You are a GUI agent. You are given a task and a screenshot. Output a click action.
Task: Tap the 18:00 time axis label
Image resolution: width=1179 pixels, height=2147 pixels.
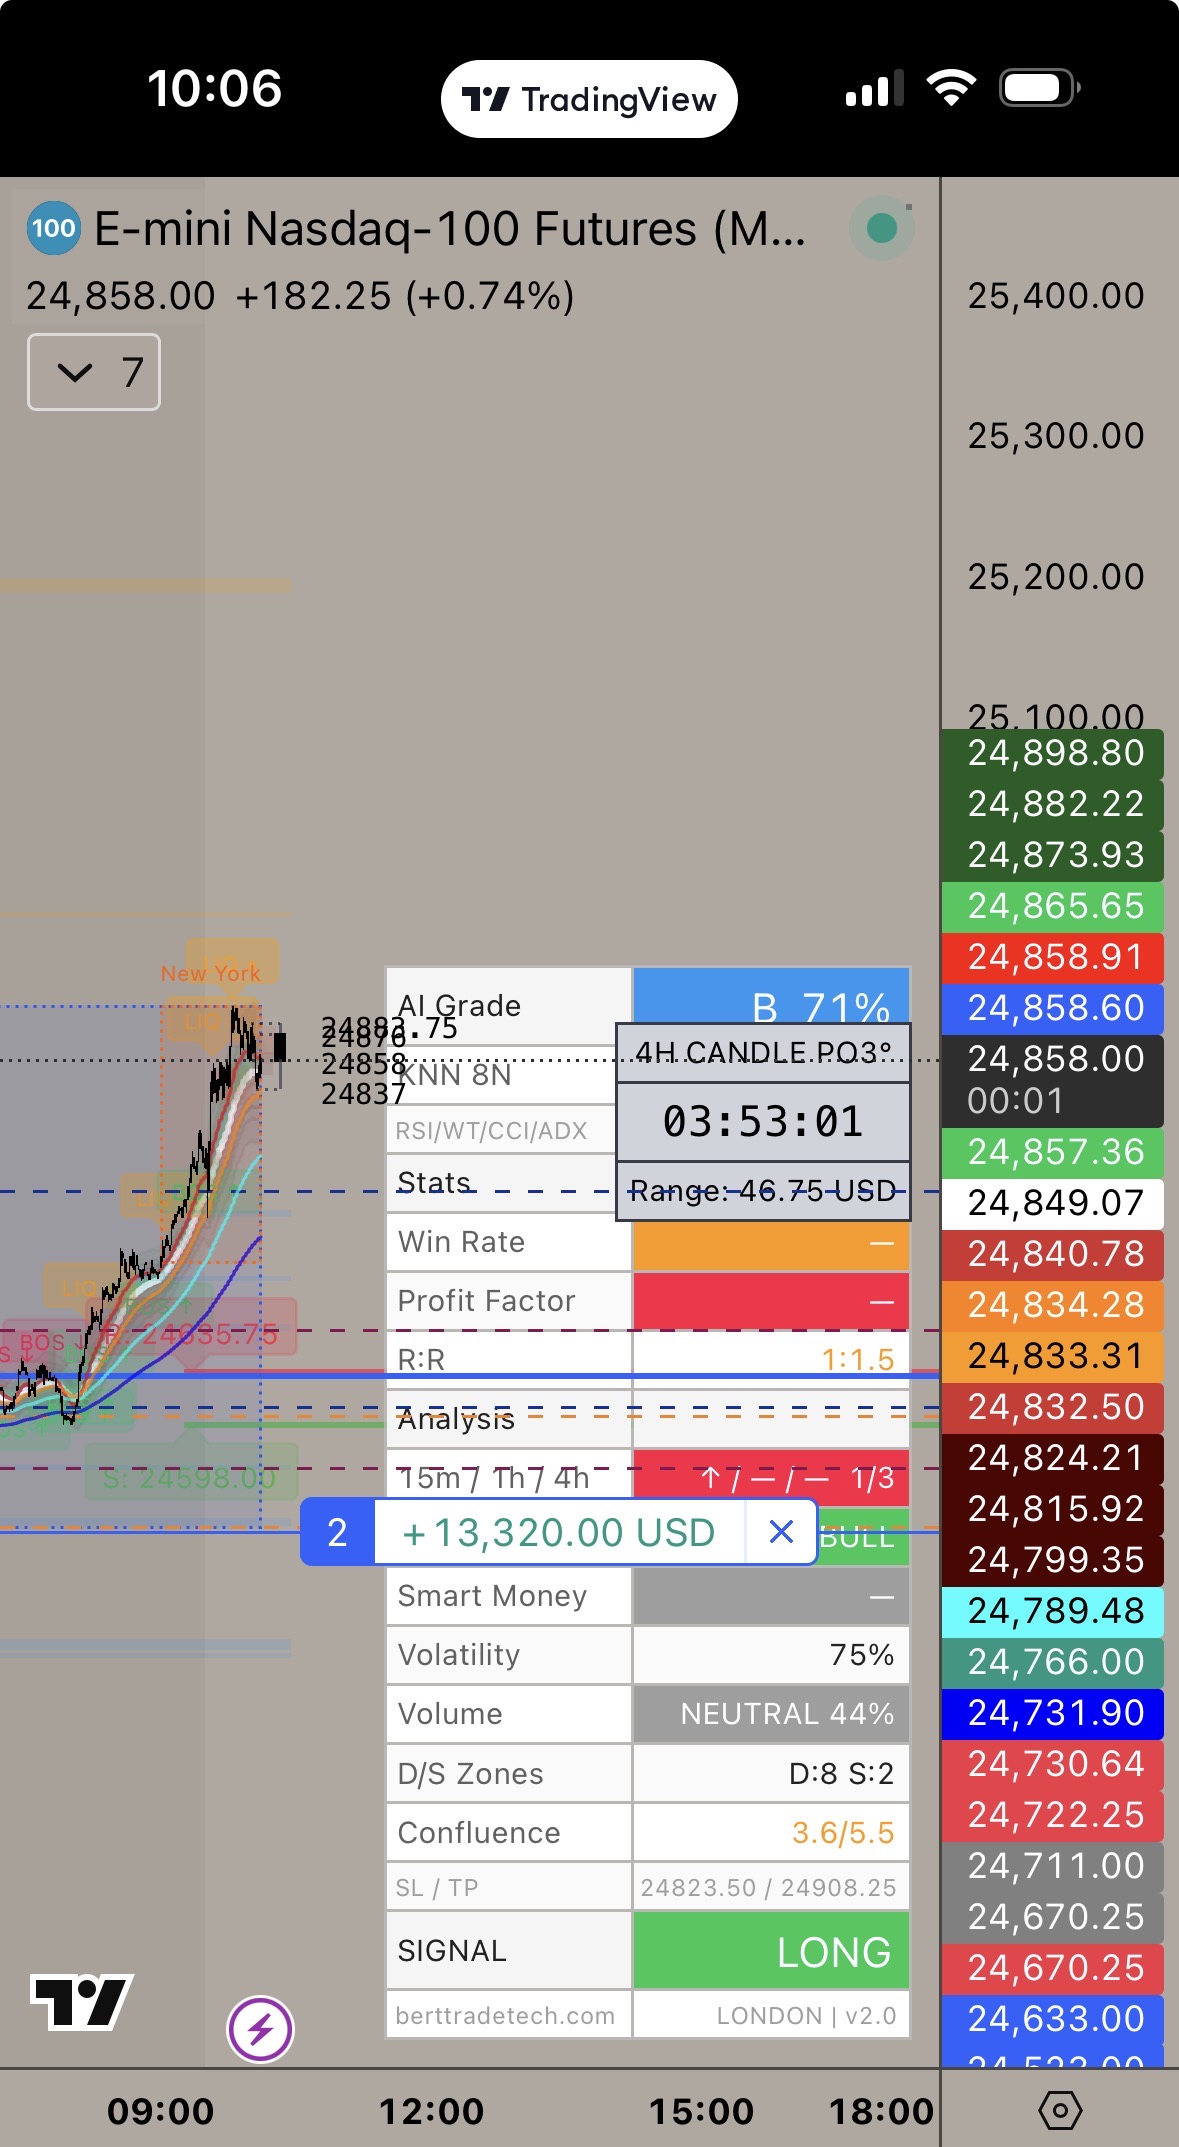881,2111
